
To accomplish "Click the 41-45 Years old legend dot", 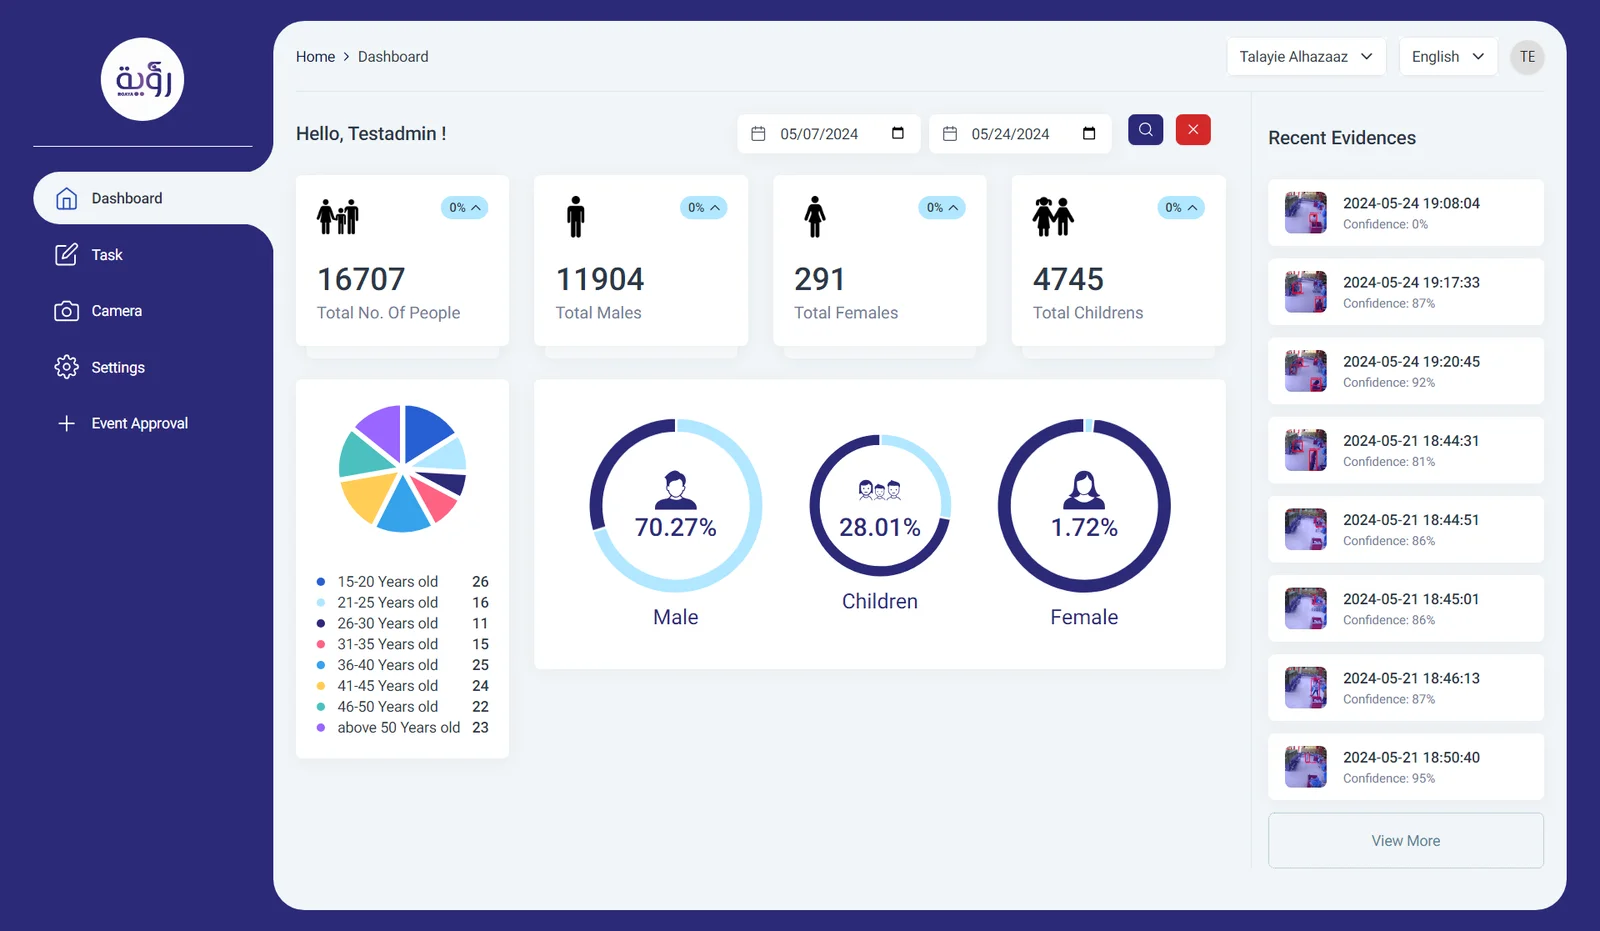I will 320,686.
